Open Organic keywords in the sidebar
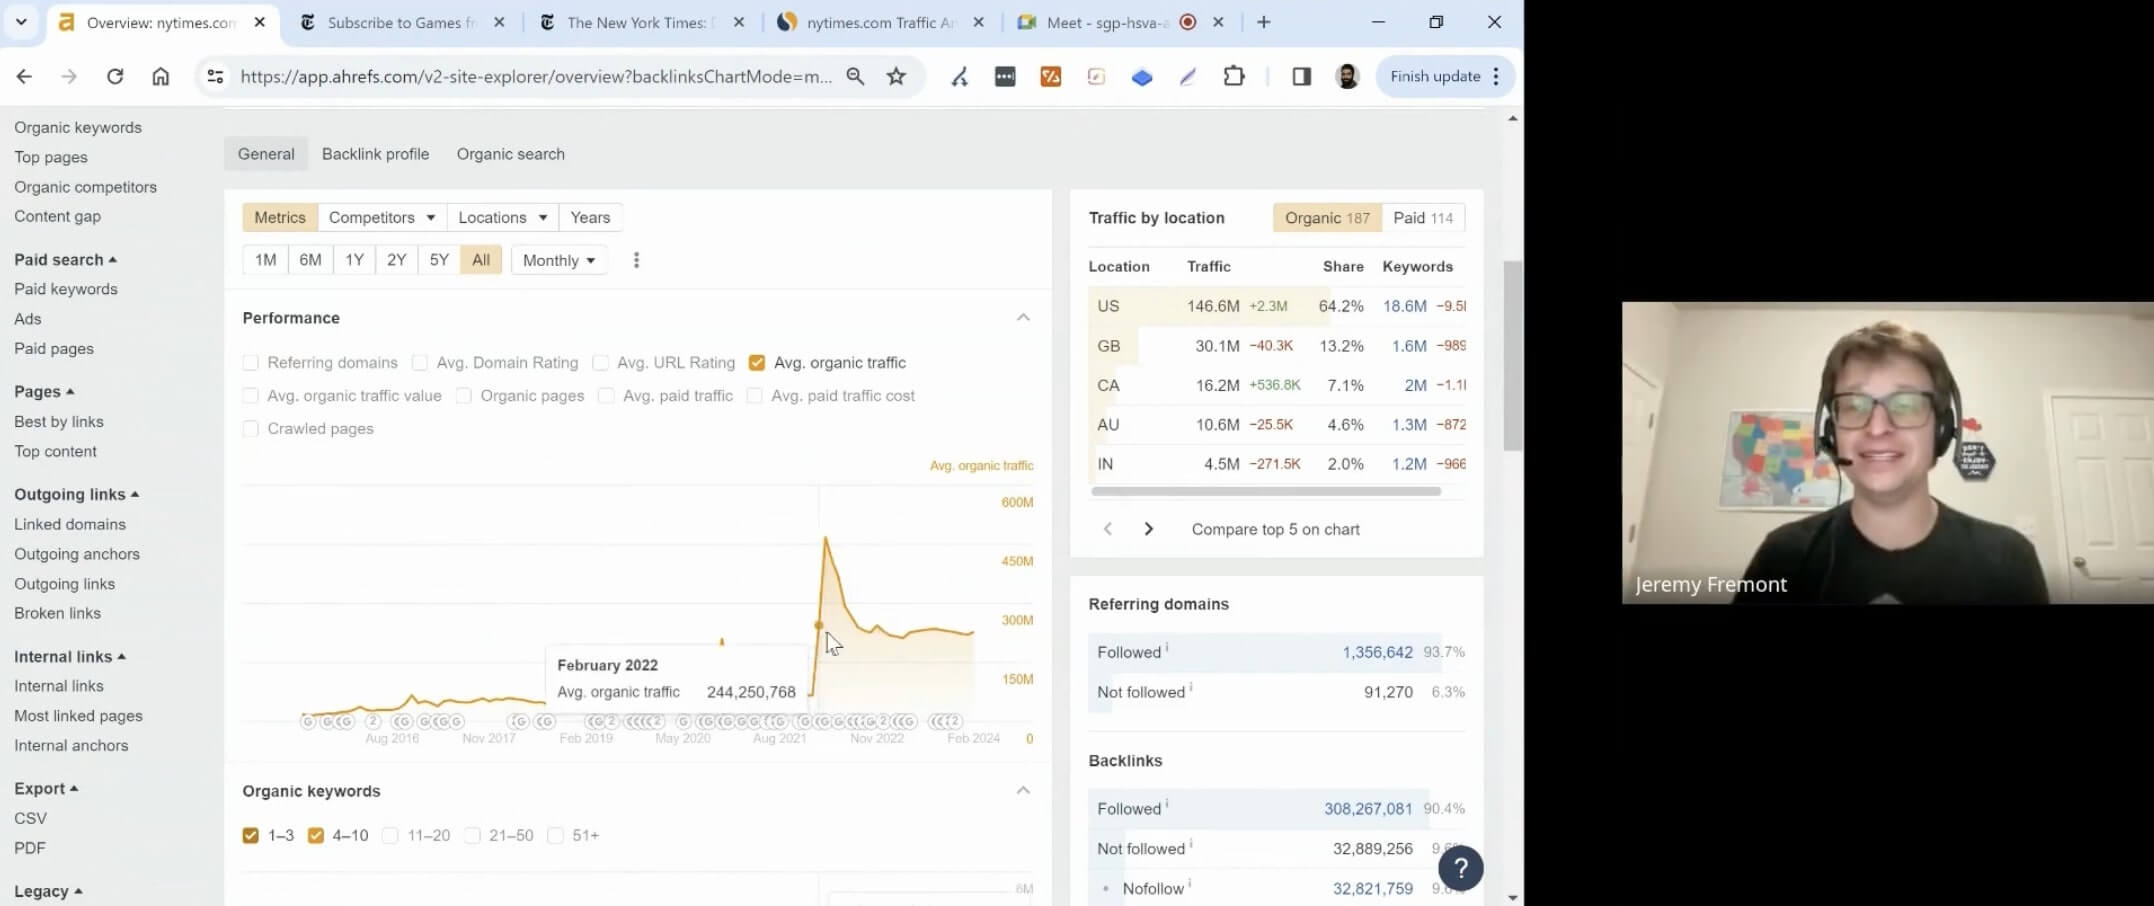 [x=78, y=127]
